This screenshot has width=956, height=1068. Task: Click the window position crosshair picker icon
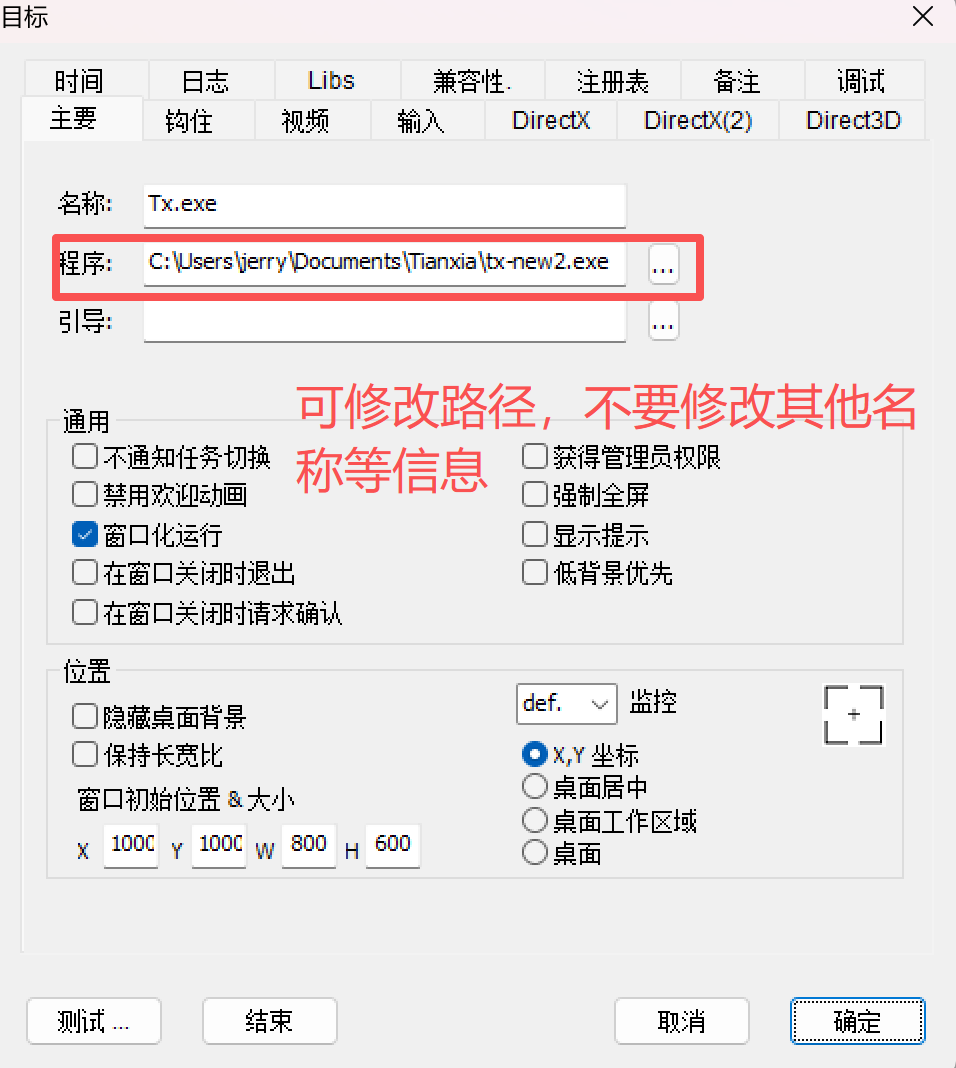(x=853, y=714)
